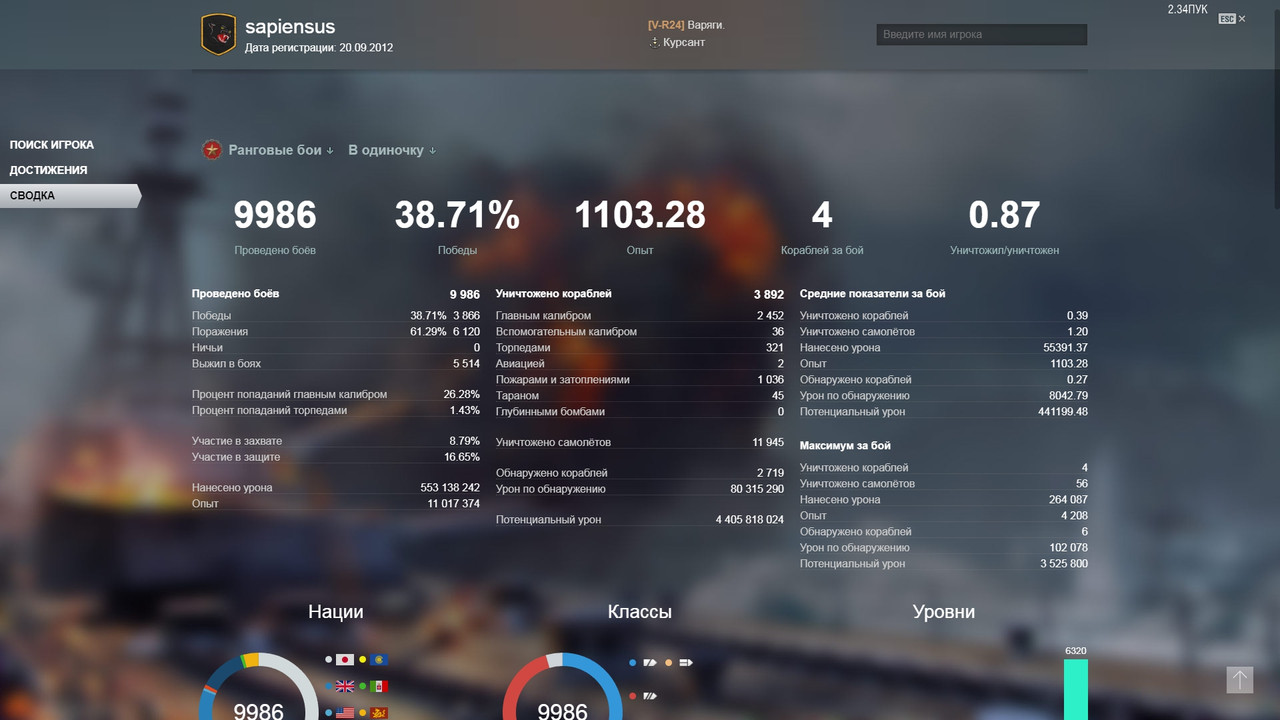Click the blue-dot ship class icon
This screenshot has height=720, width=1280.
click(x=650, y=662)
